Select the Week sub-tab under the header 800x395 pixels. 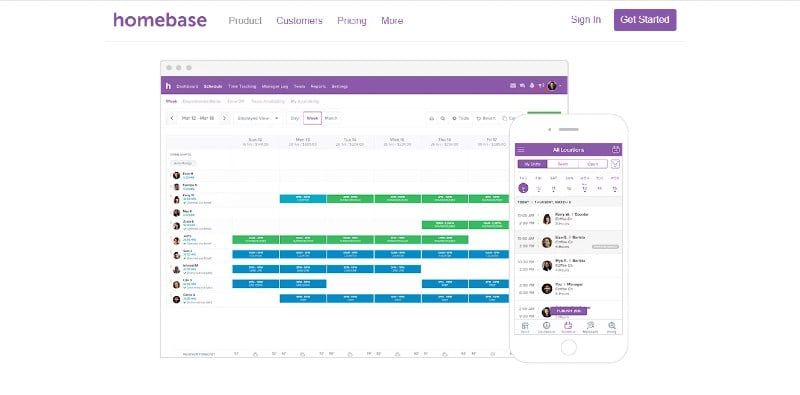click(x=171, y=101)
